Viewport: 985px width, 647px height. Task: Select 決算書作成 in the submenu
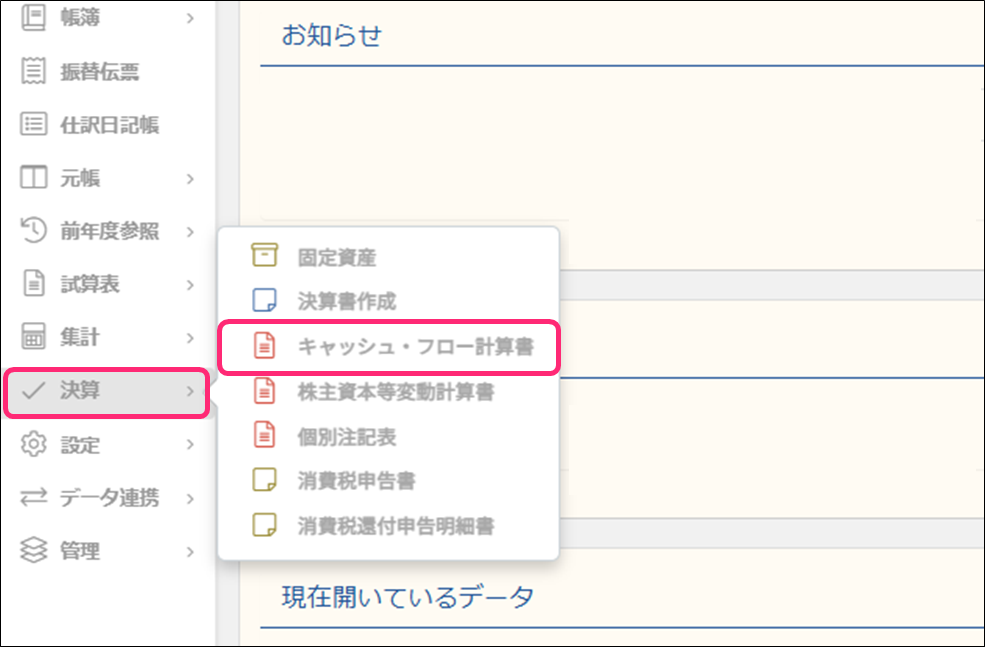click(x=347, y=301)
